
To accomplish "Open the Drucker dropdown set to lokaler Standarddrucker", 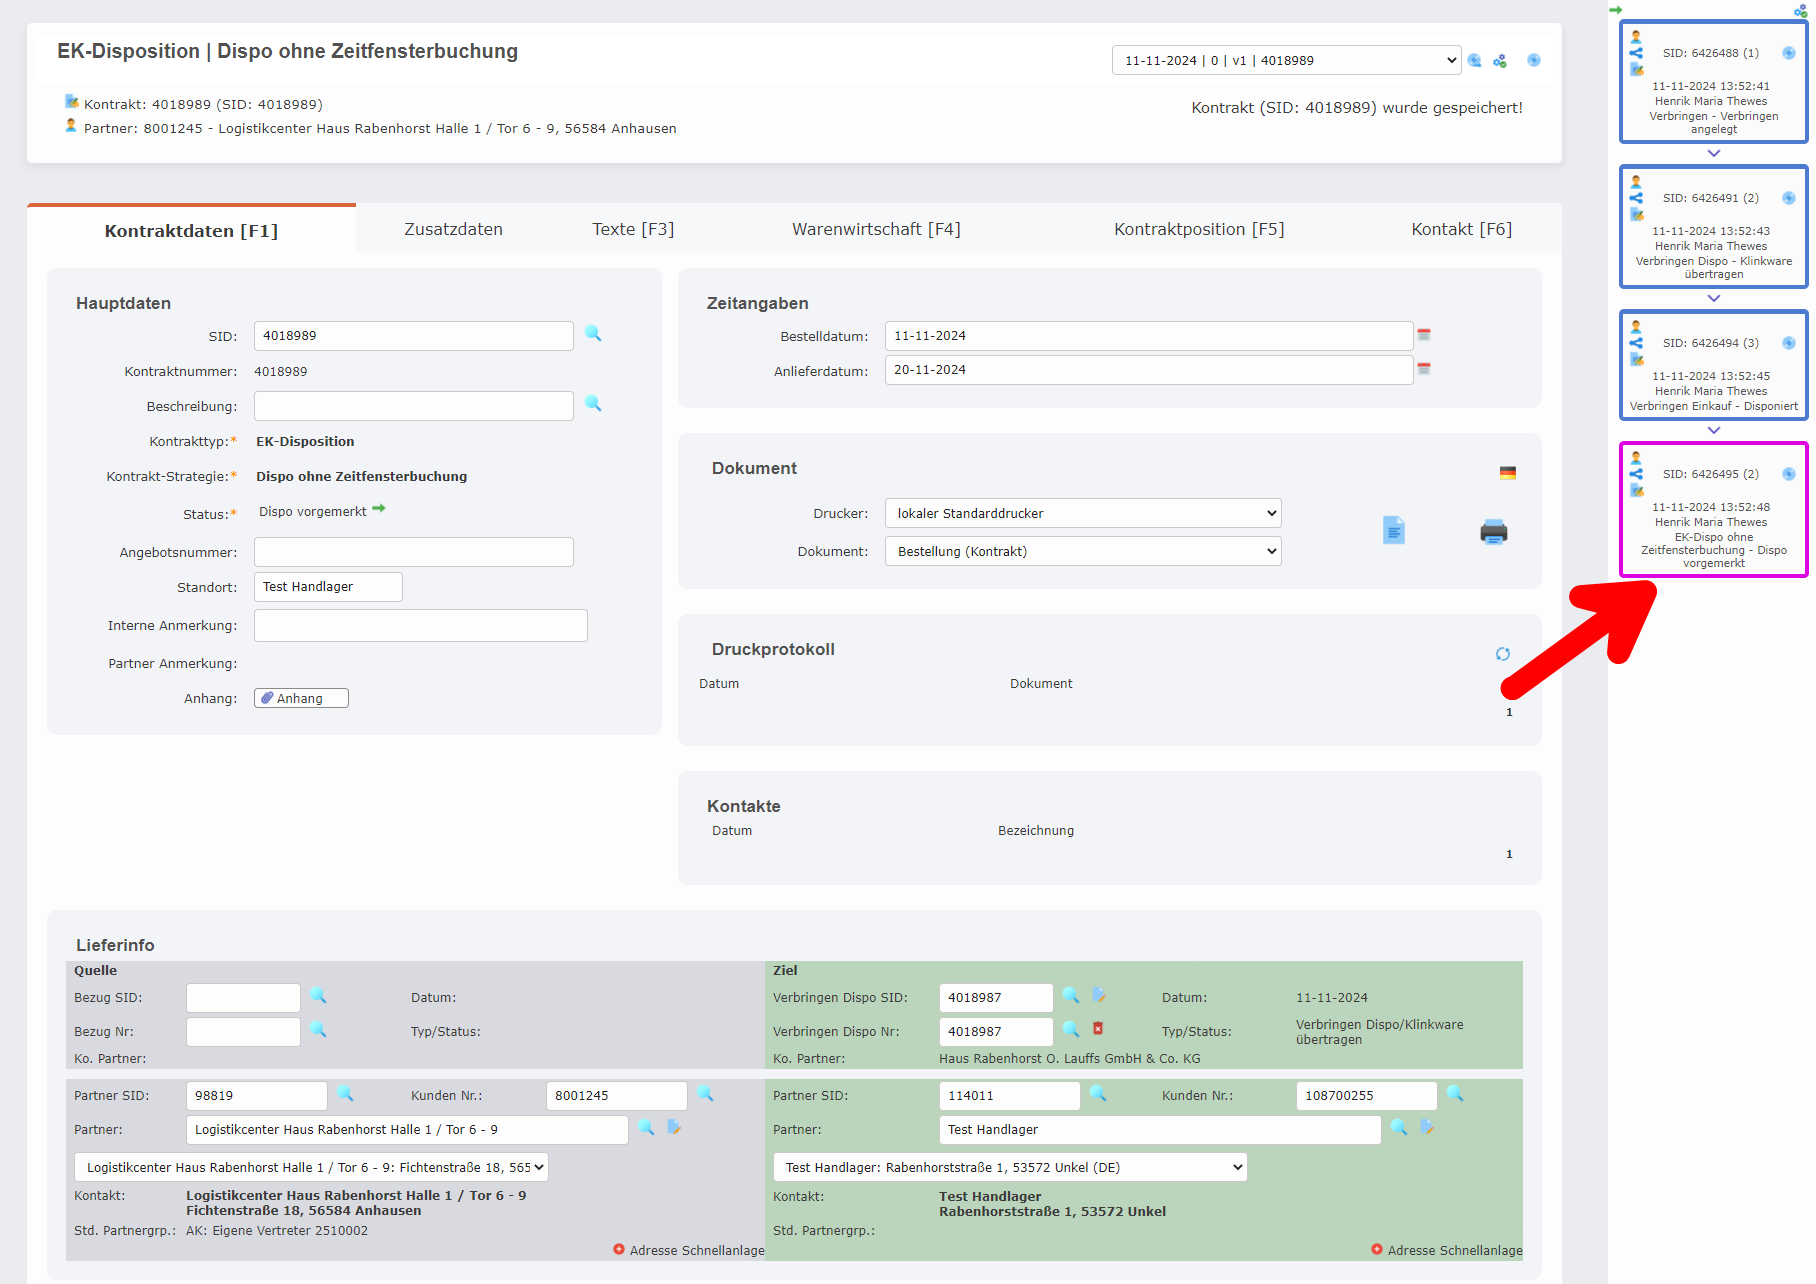I will click(1083, 513).
